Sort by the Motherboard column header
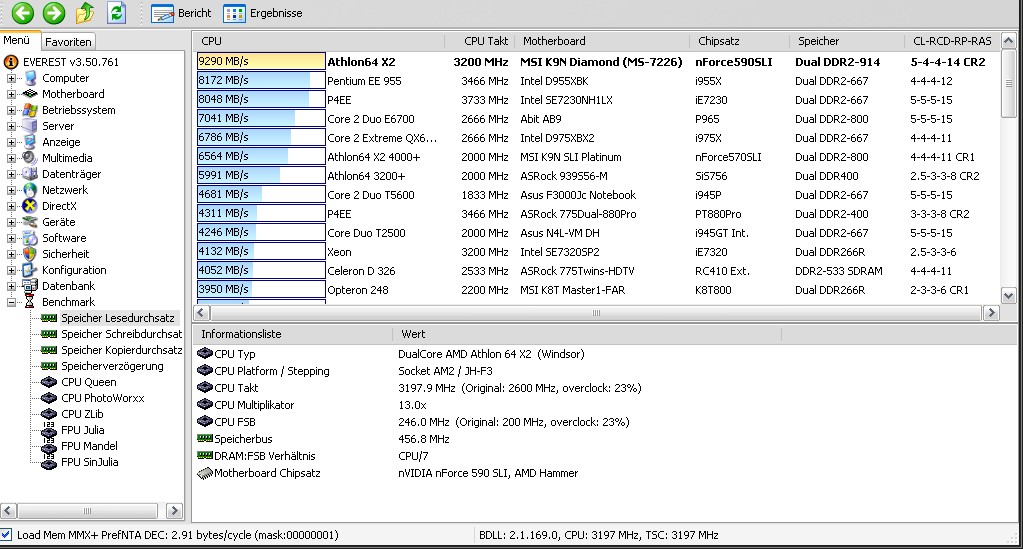The height and width of the screenshot is (549, 1023). [x=602, y=41]
